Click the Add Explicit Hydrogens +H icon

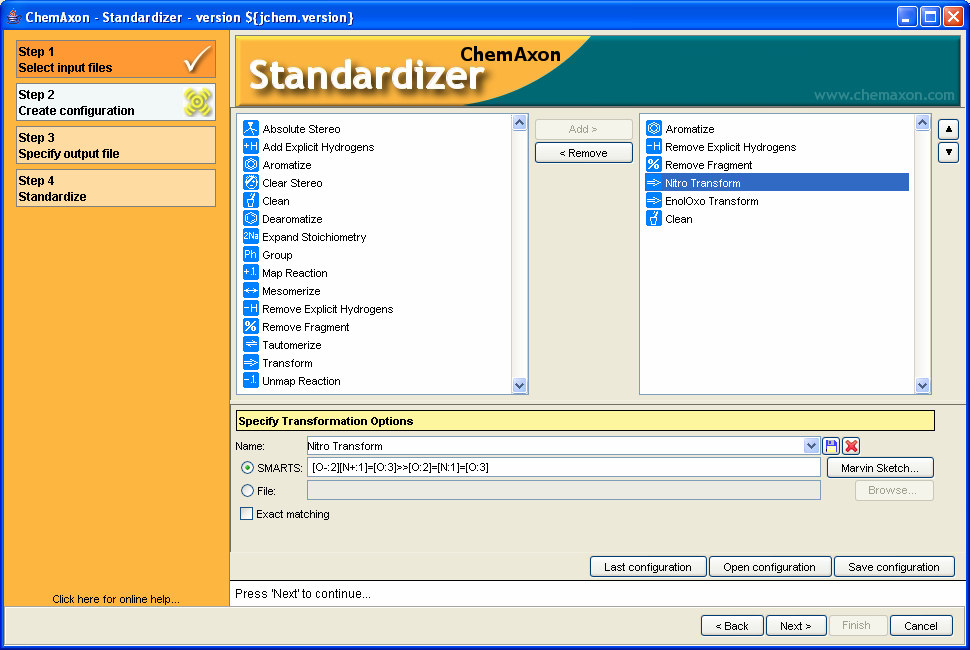click(x=251, y=146)
